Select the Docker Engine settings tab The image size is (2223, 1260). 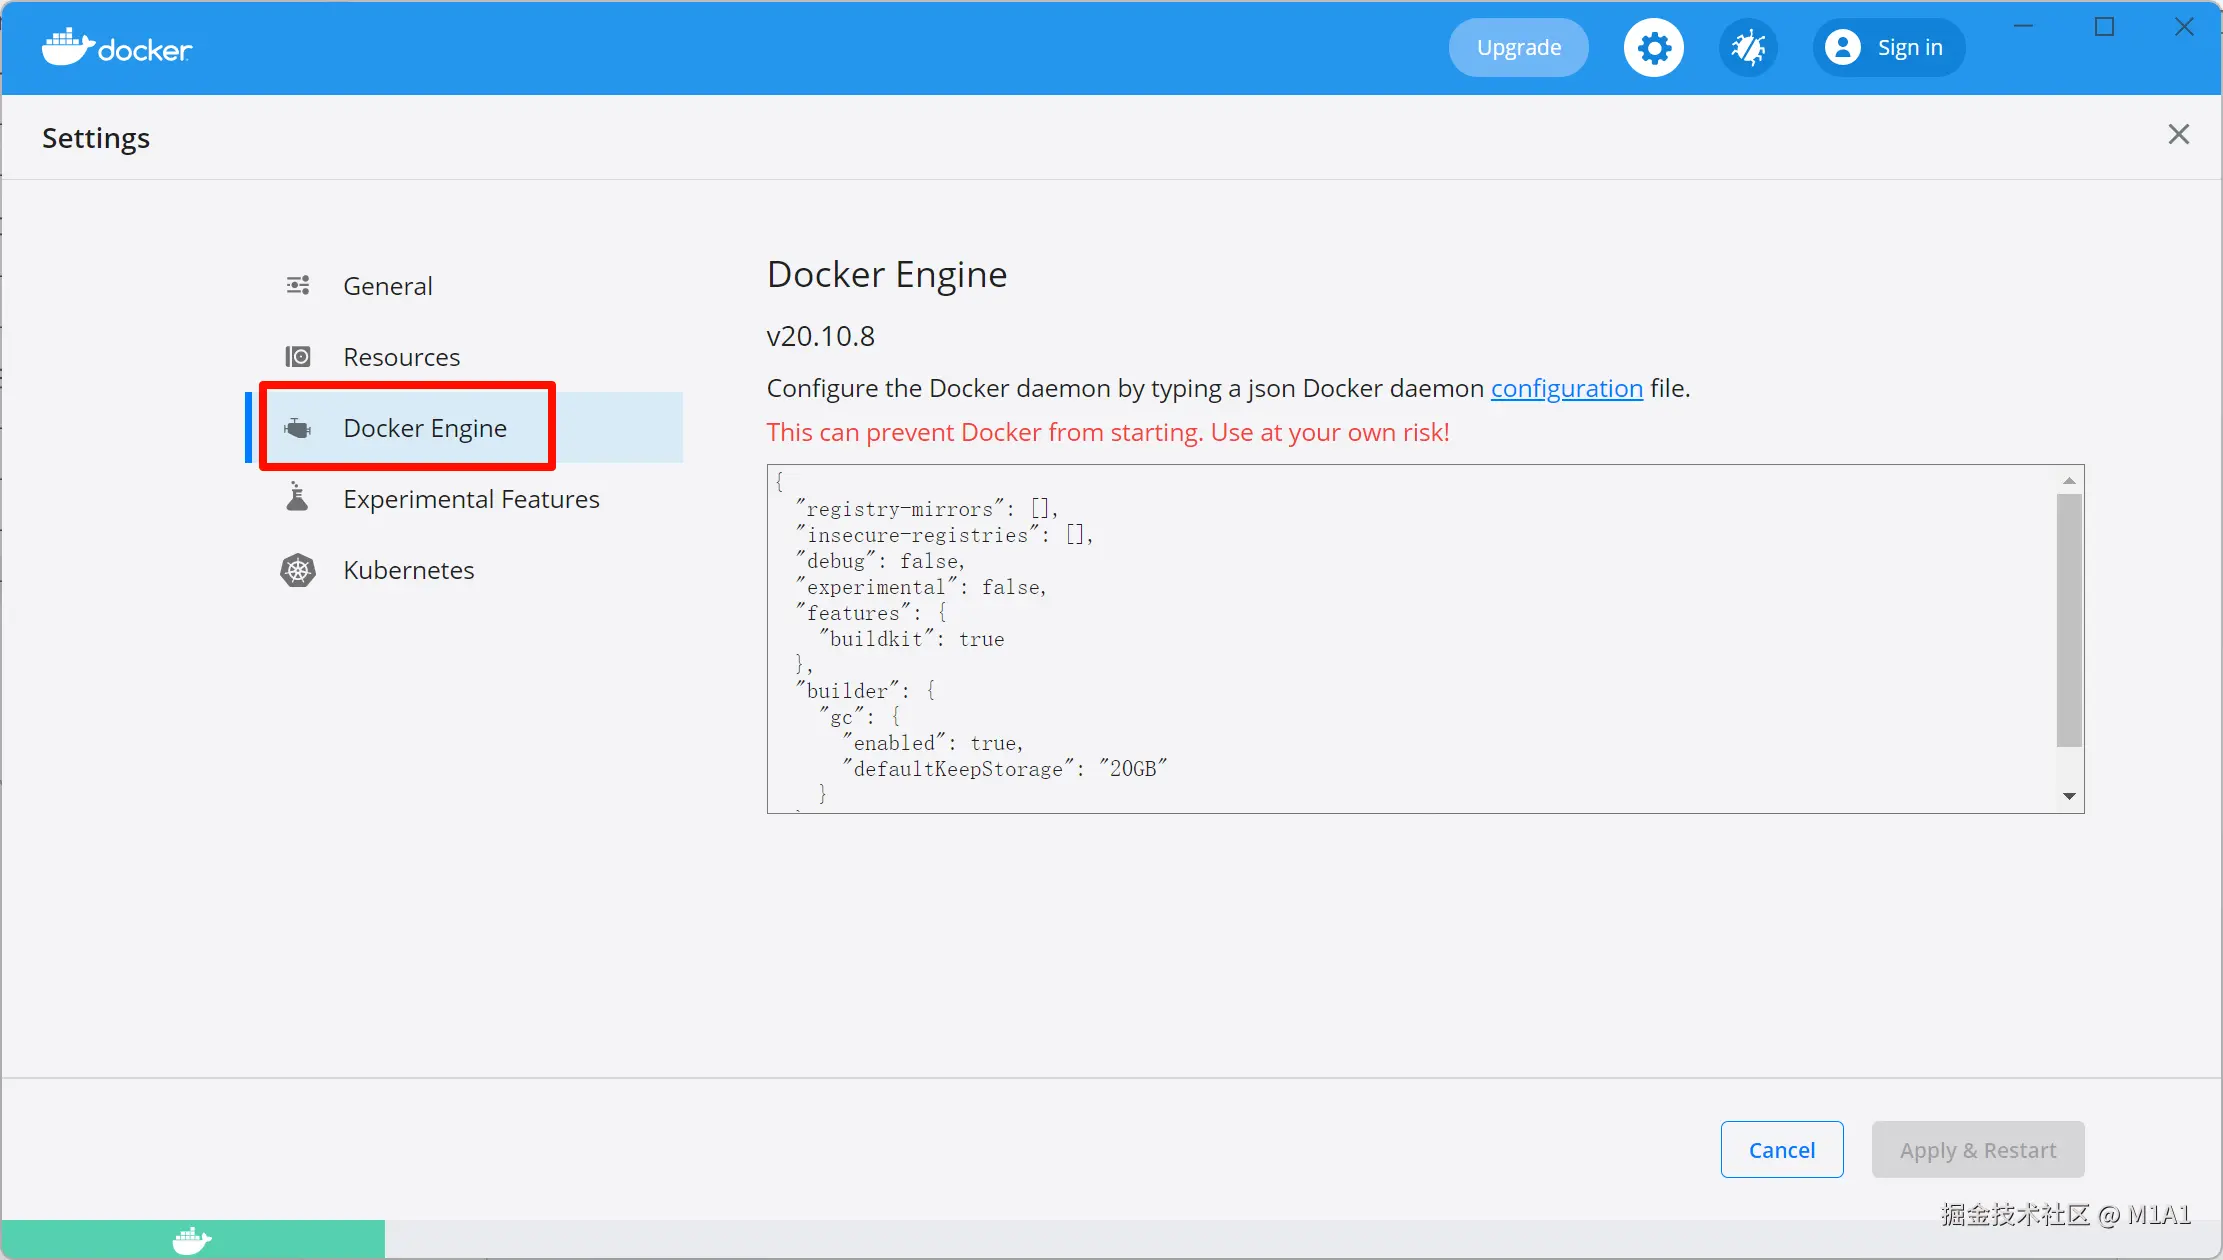424,428
